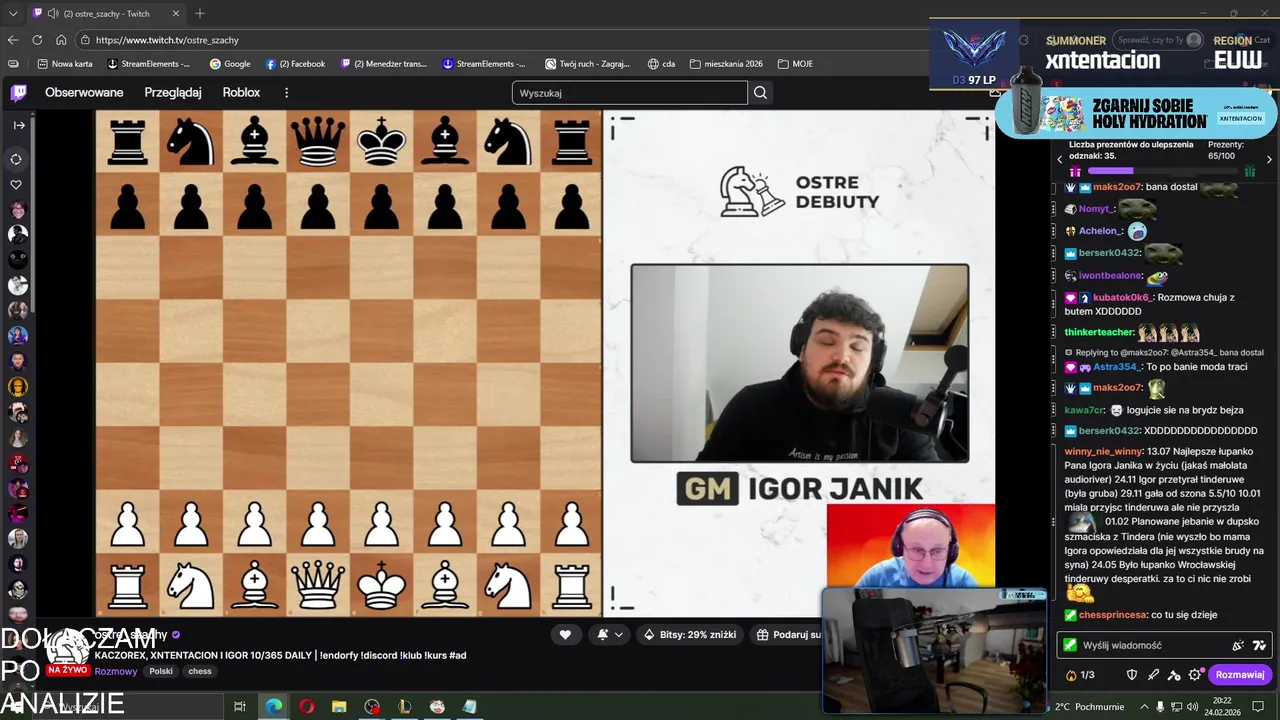Click white queen on chessboard
This screenshot has height=720, width=1280.
pos(318,585)
